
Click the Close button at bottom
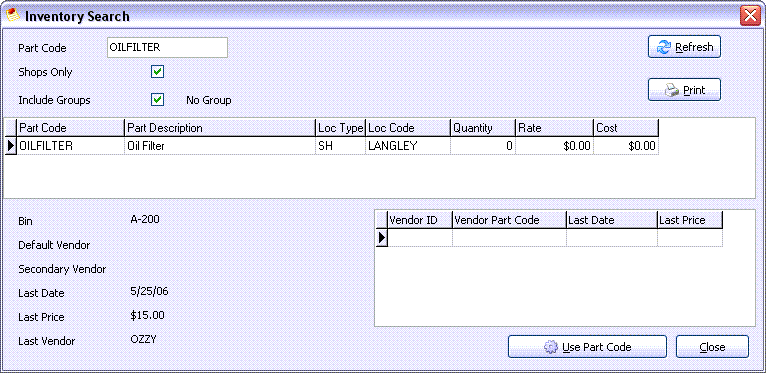712,347
